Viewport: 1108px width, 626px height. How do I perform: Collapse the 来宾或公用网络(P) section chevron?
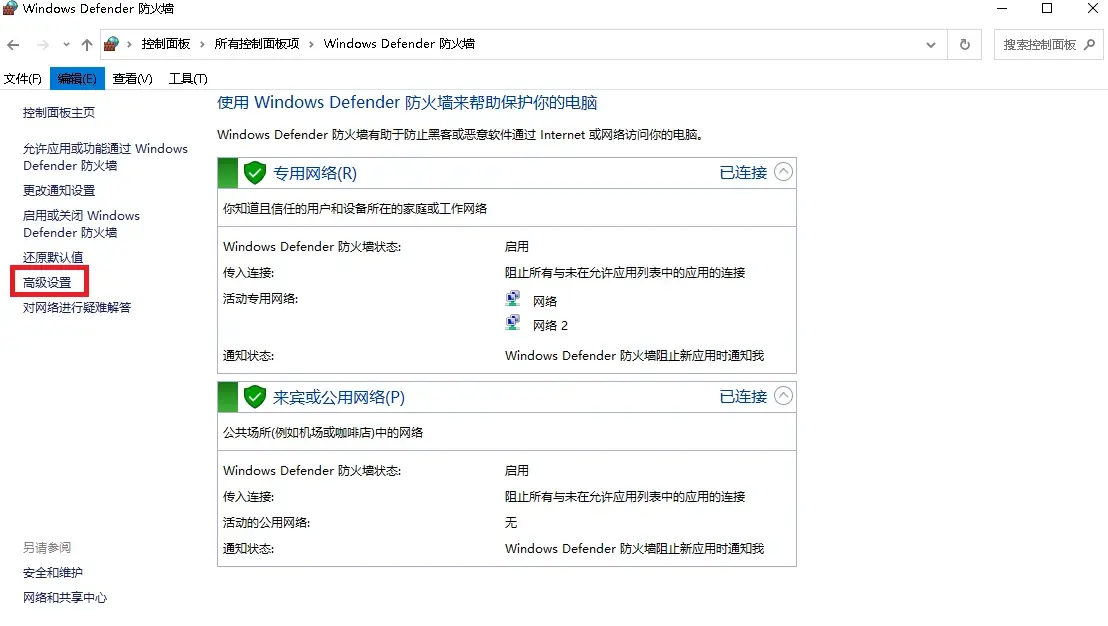pyautogui.click(x=784, y=396)
